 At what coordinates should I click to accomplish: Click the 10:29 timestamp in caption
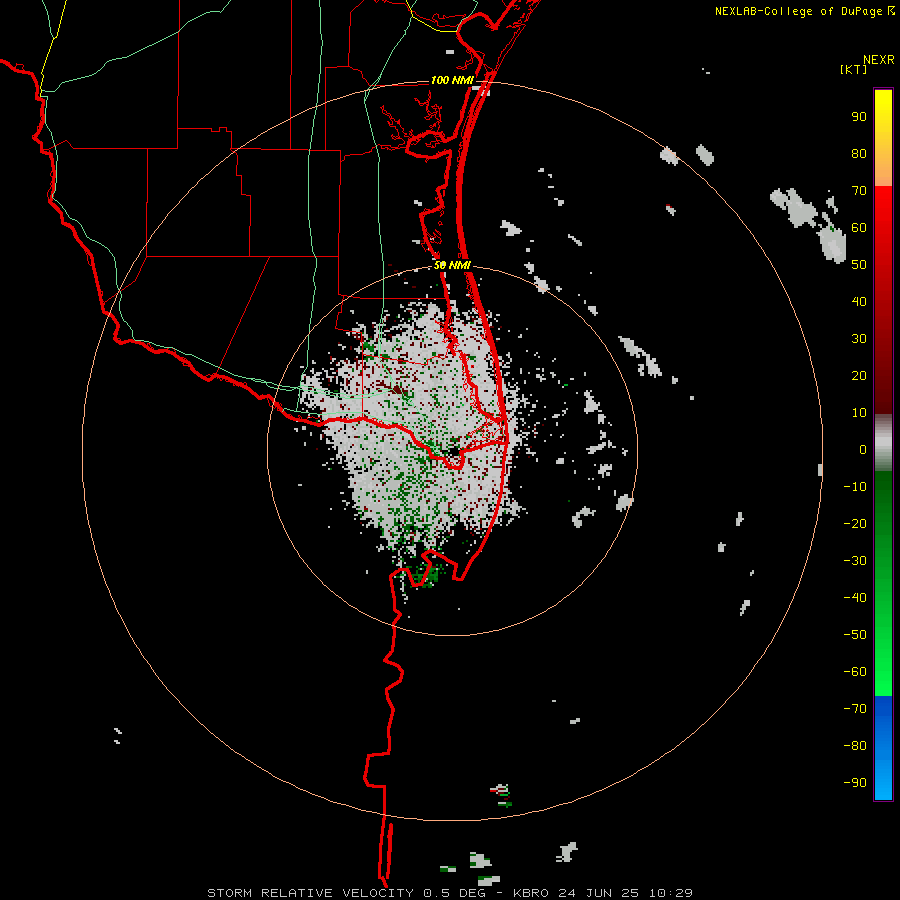670,893
